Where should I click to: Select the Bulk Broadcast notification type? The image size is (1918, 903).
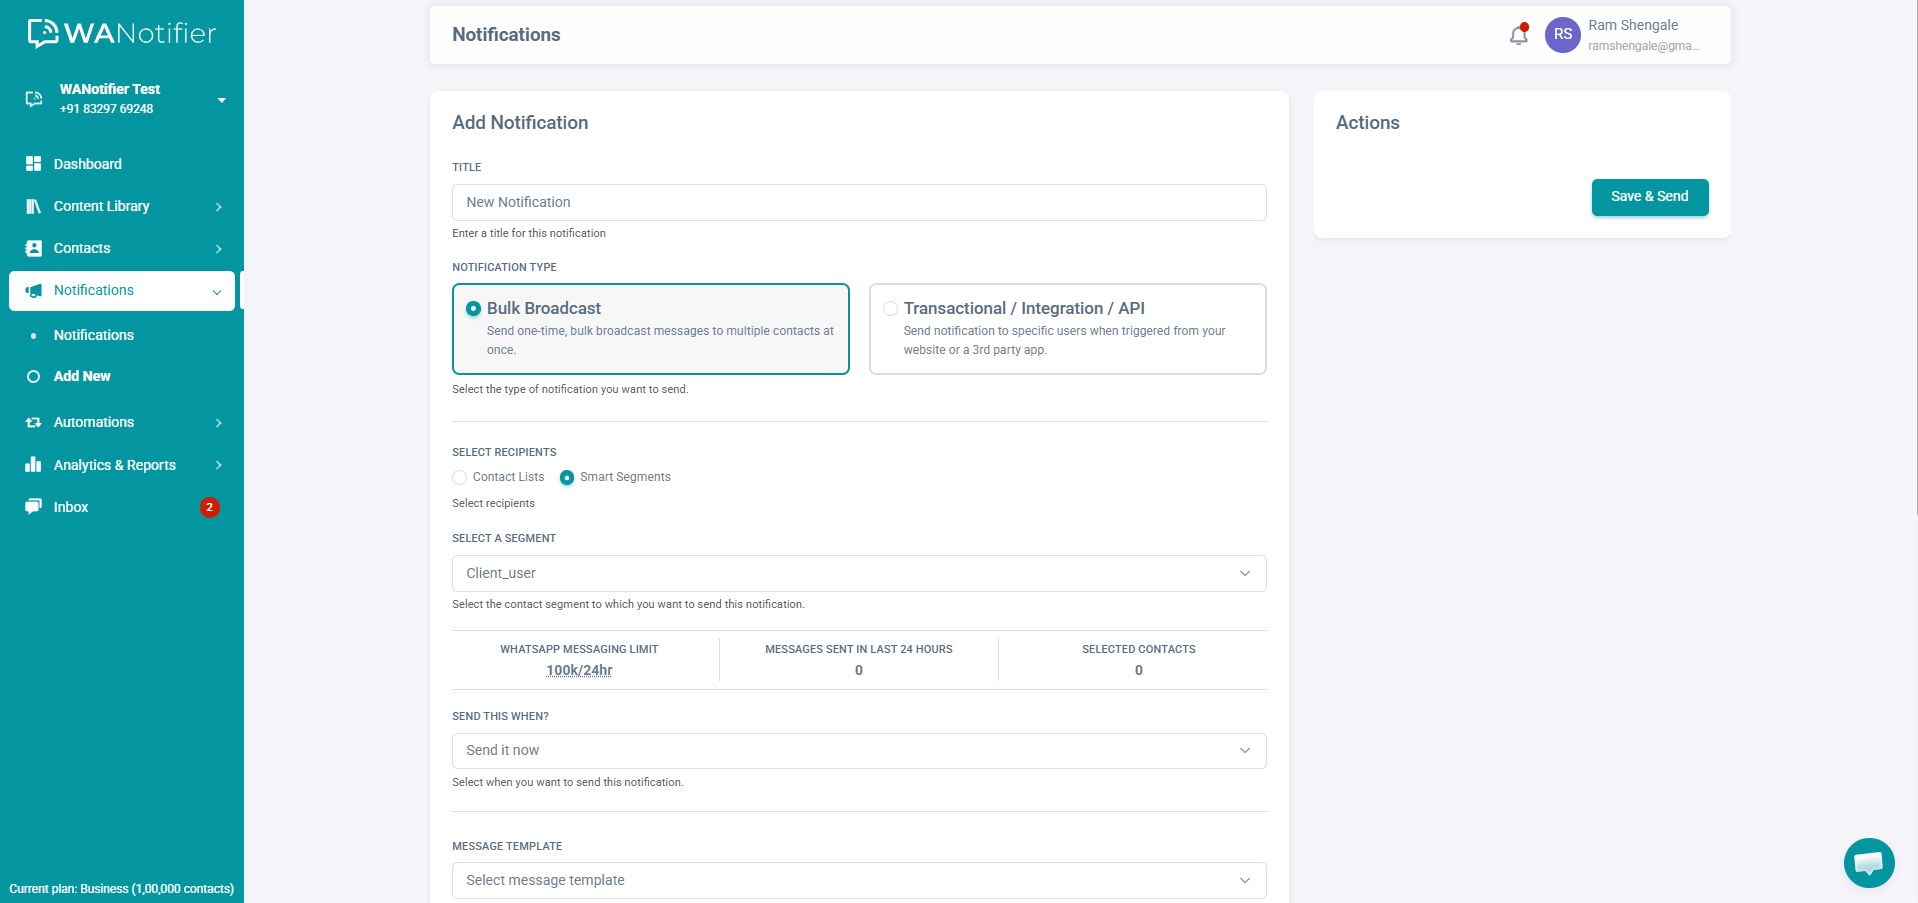pos(474,309)
